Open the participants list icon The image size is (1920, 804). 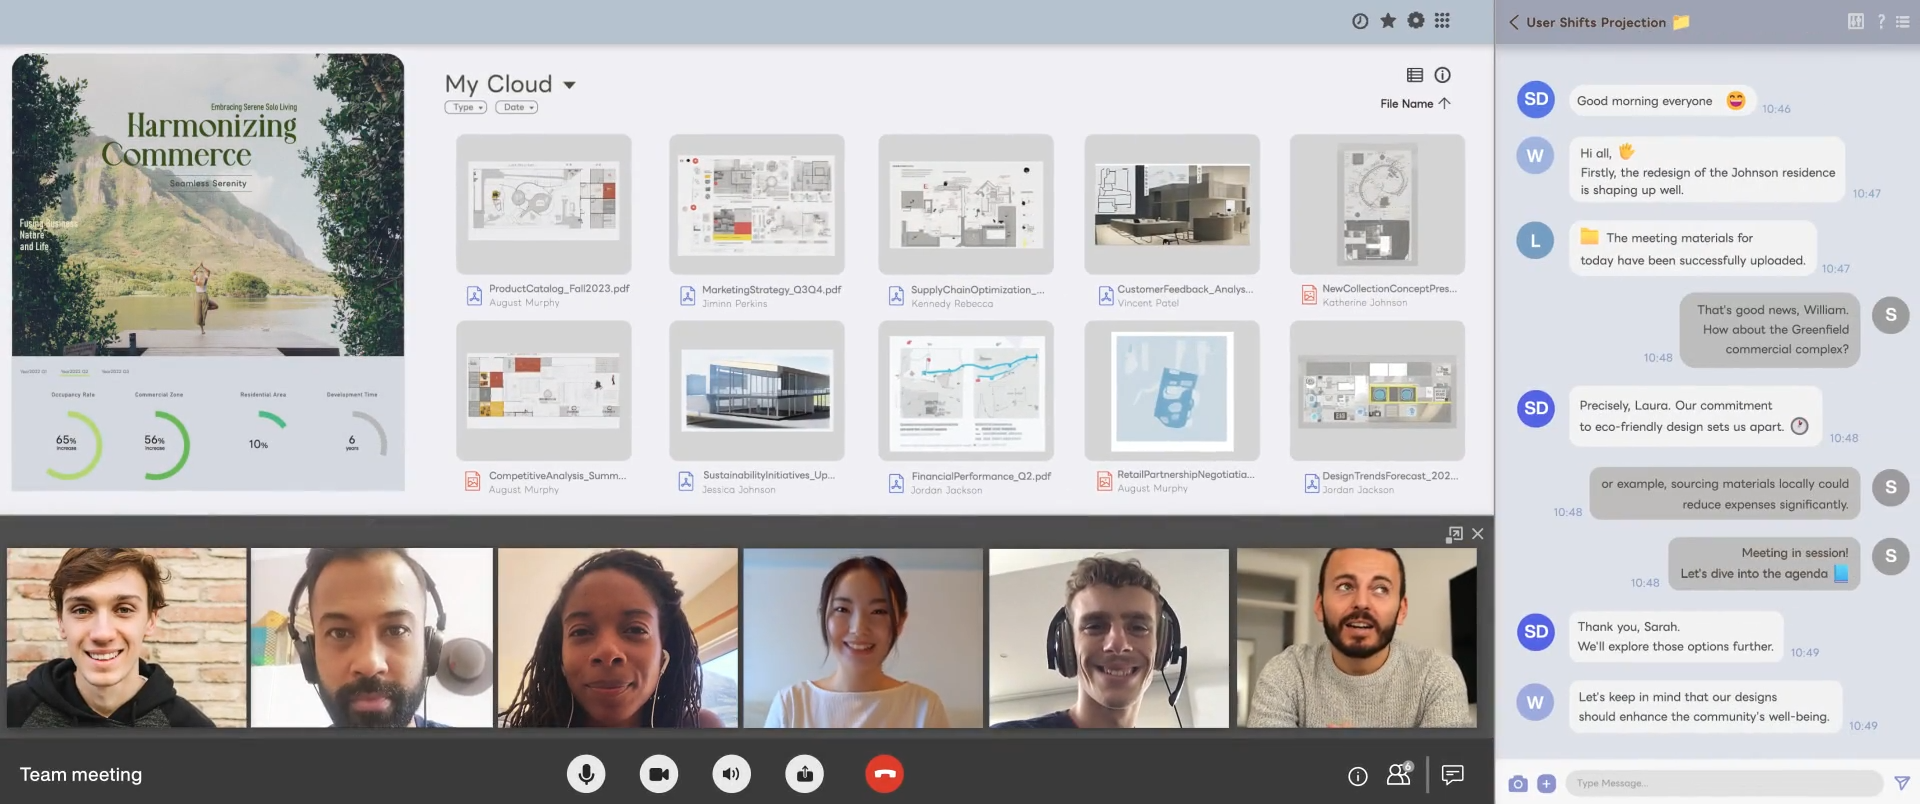click(1399, 774)
